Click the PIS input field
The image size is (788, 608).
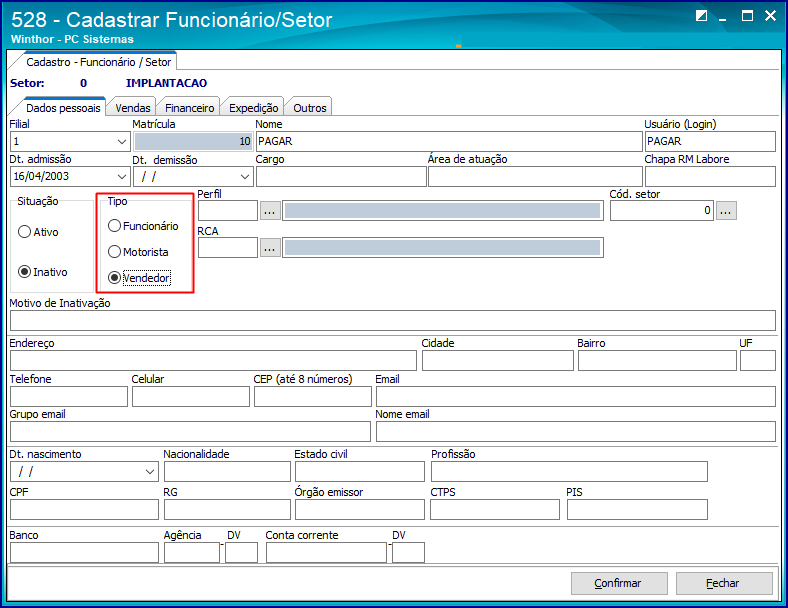[x=637, y=510]
